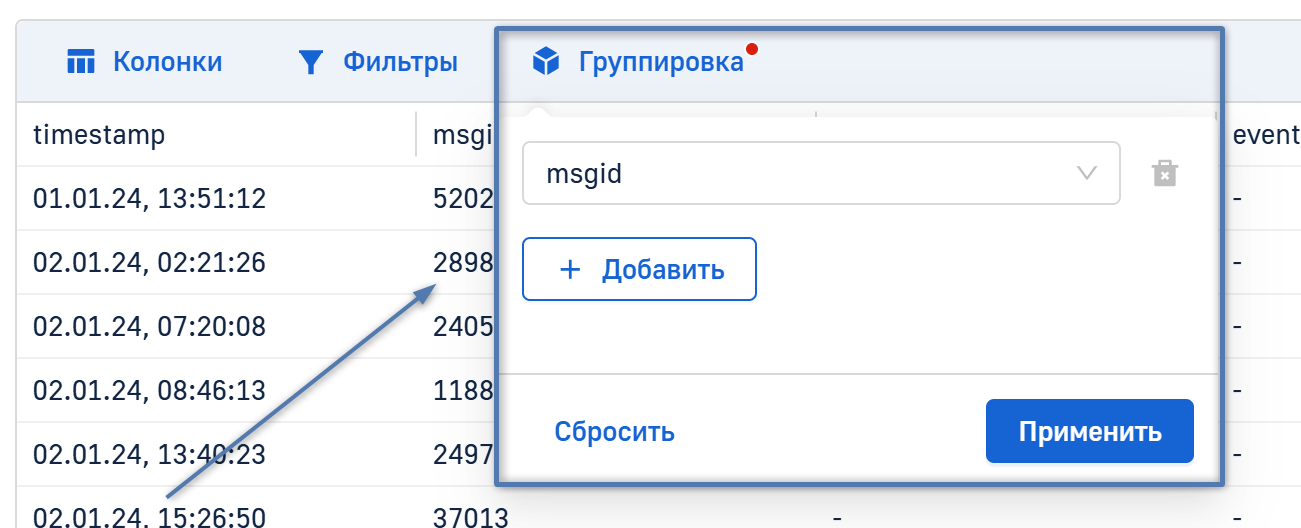The image size is (1301, 528).
Task: Click the Фильтры funnel icon
Action: click(x=312, y=62)
